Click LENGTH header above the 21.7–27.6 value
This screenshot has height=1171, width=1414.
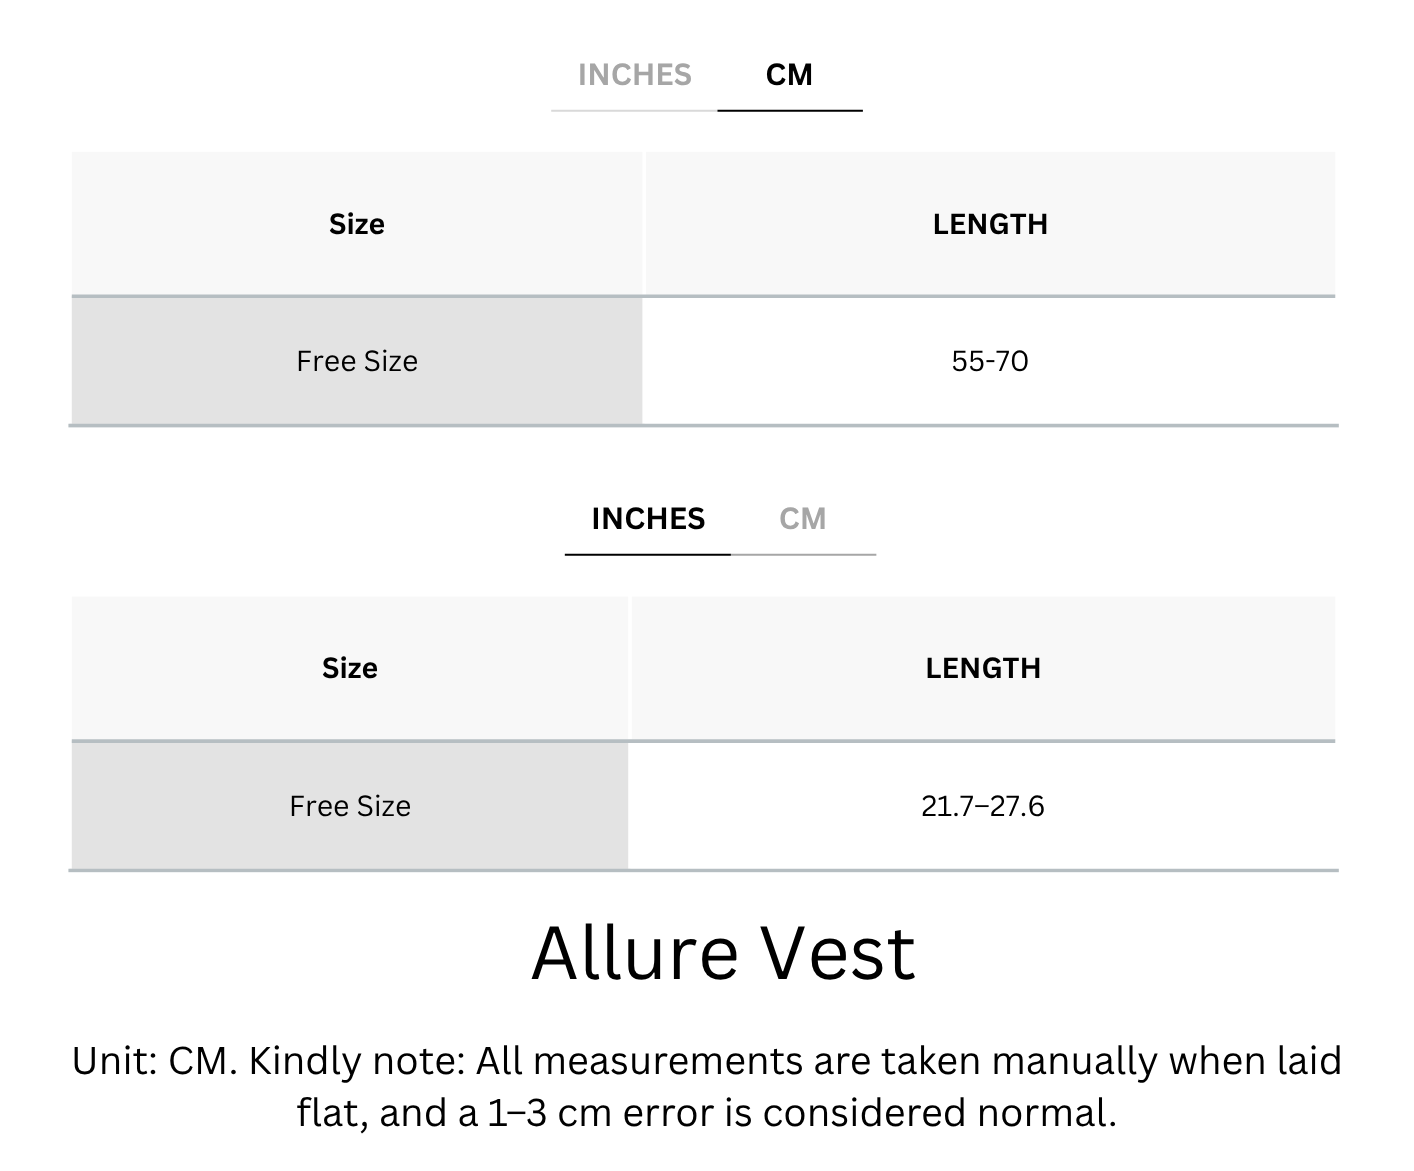[983, 668]
